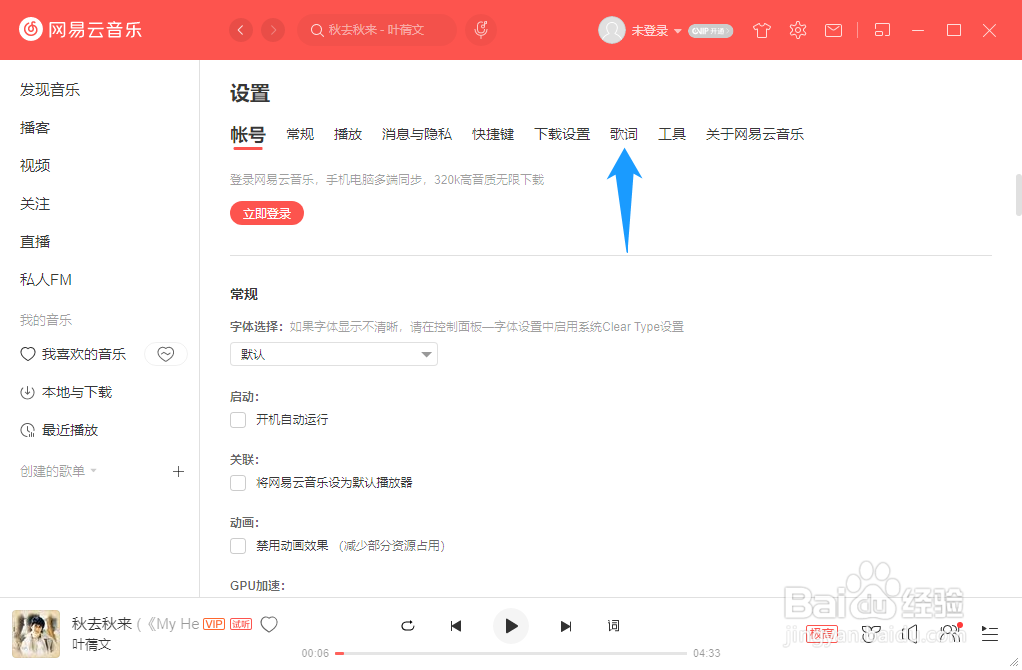Seek in the song progress bar
Viewport: 1022px width, 670px height.
[511, 653]
